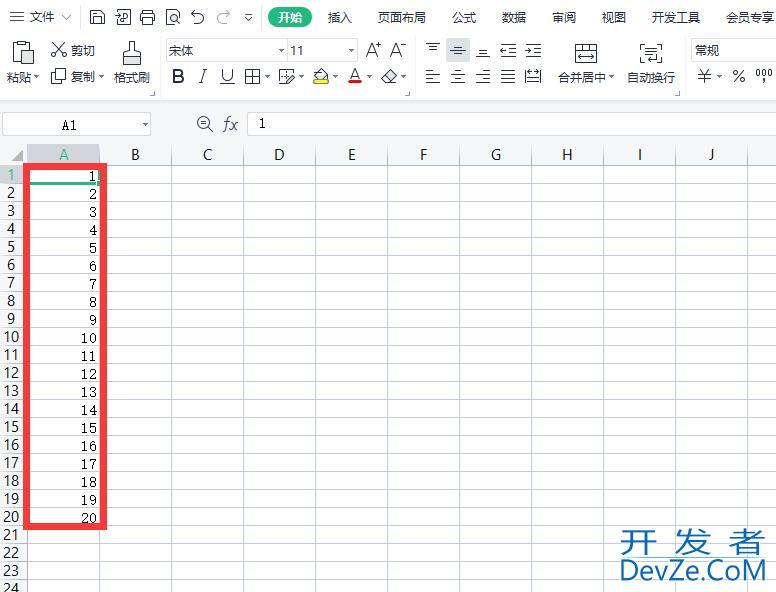Select column D header

279,155
